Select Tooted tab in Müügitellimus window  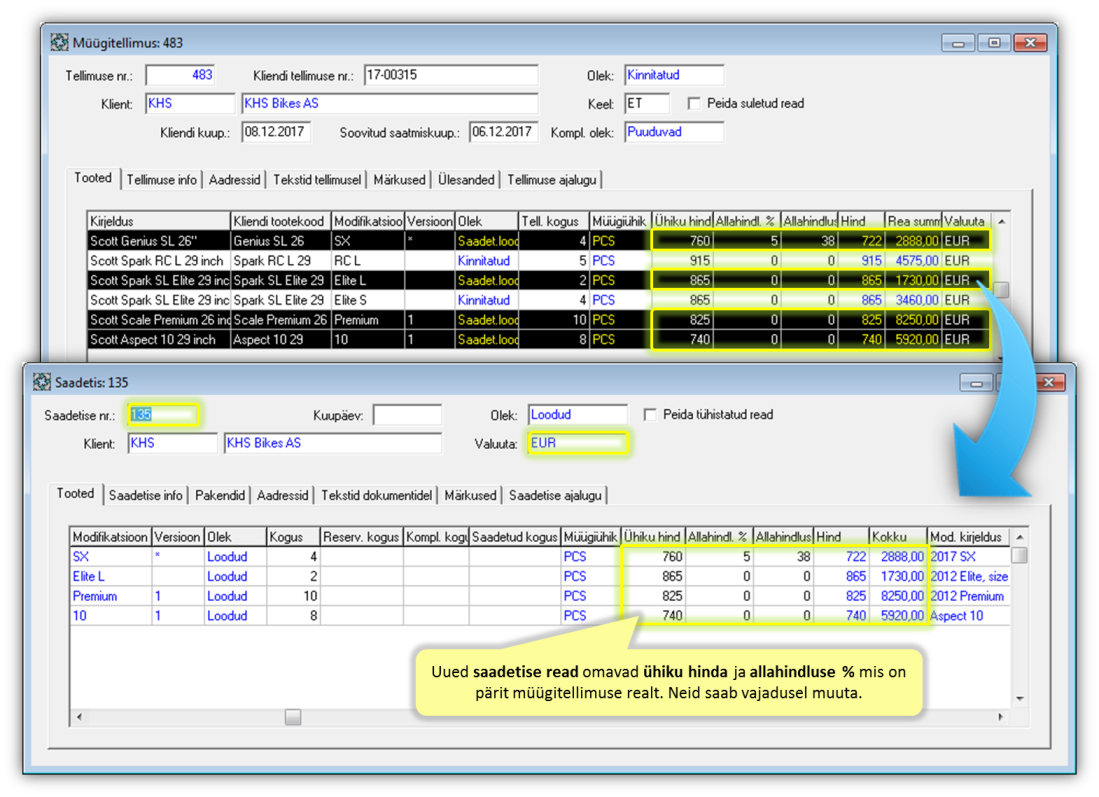pos(93,178)
